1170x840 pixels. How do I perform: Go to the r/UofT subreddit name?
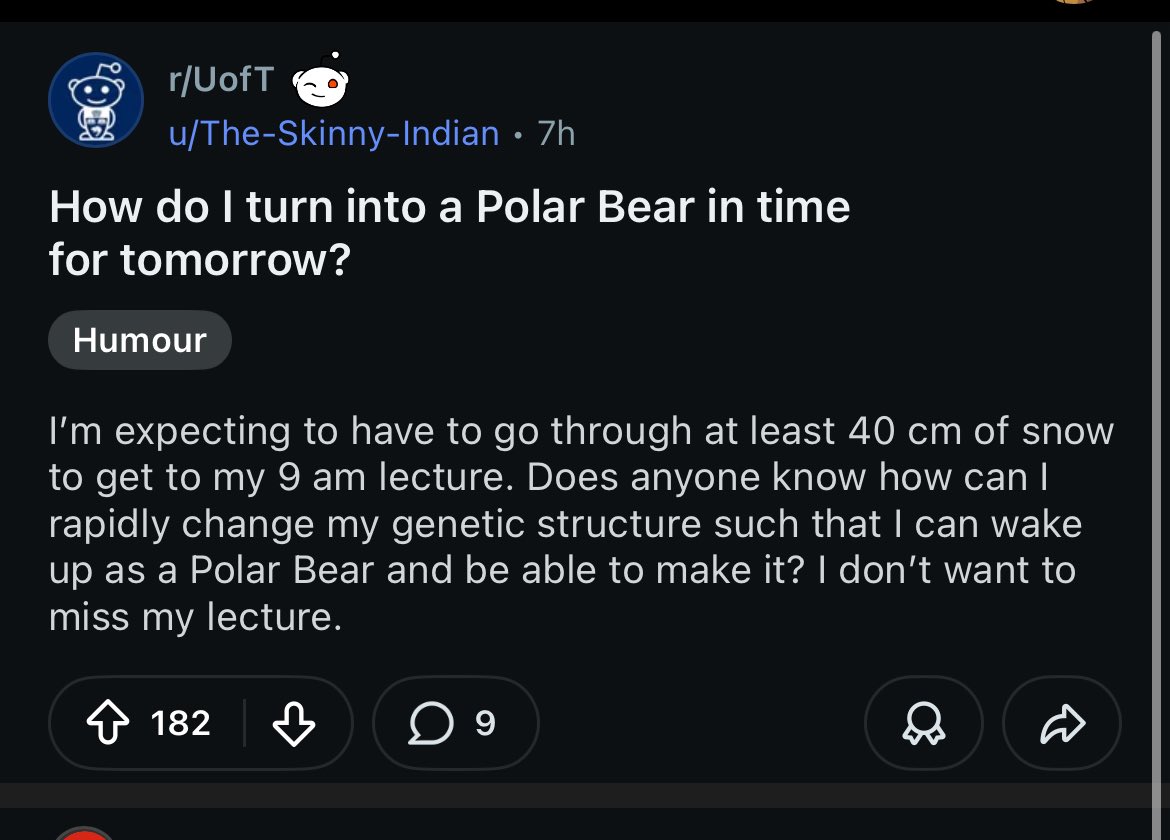tap(221, 80)
